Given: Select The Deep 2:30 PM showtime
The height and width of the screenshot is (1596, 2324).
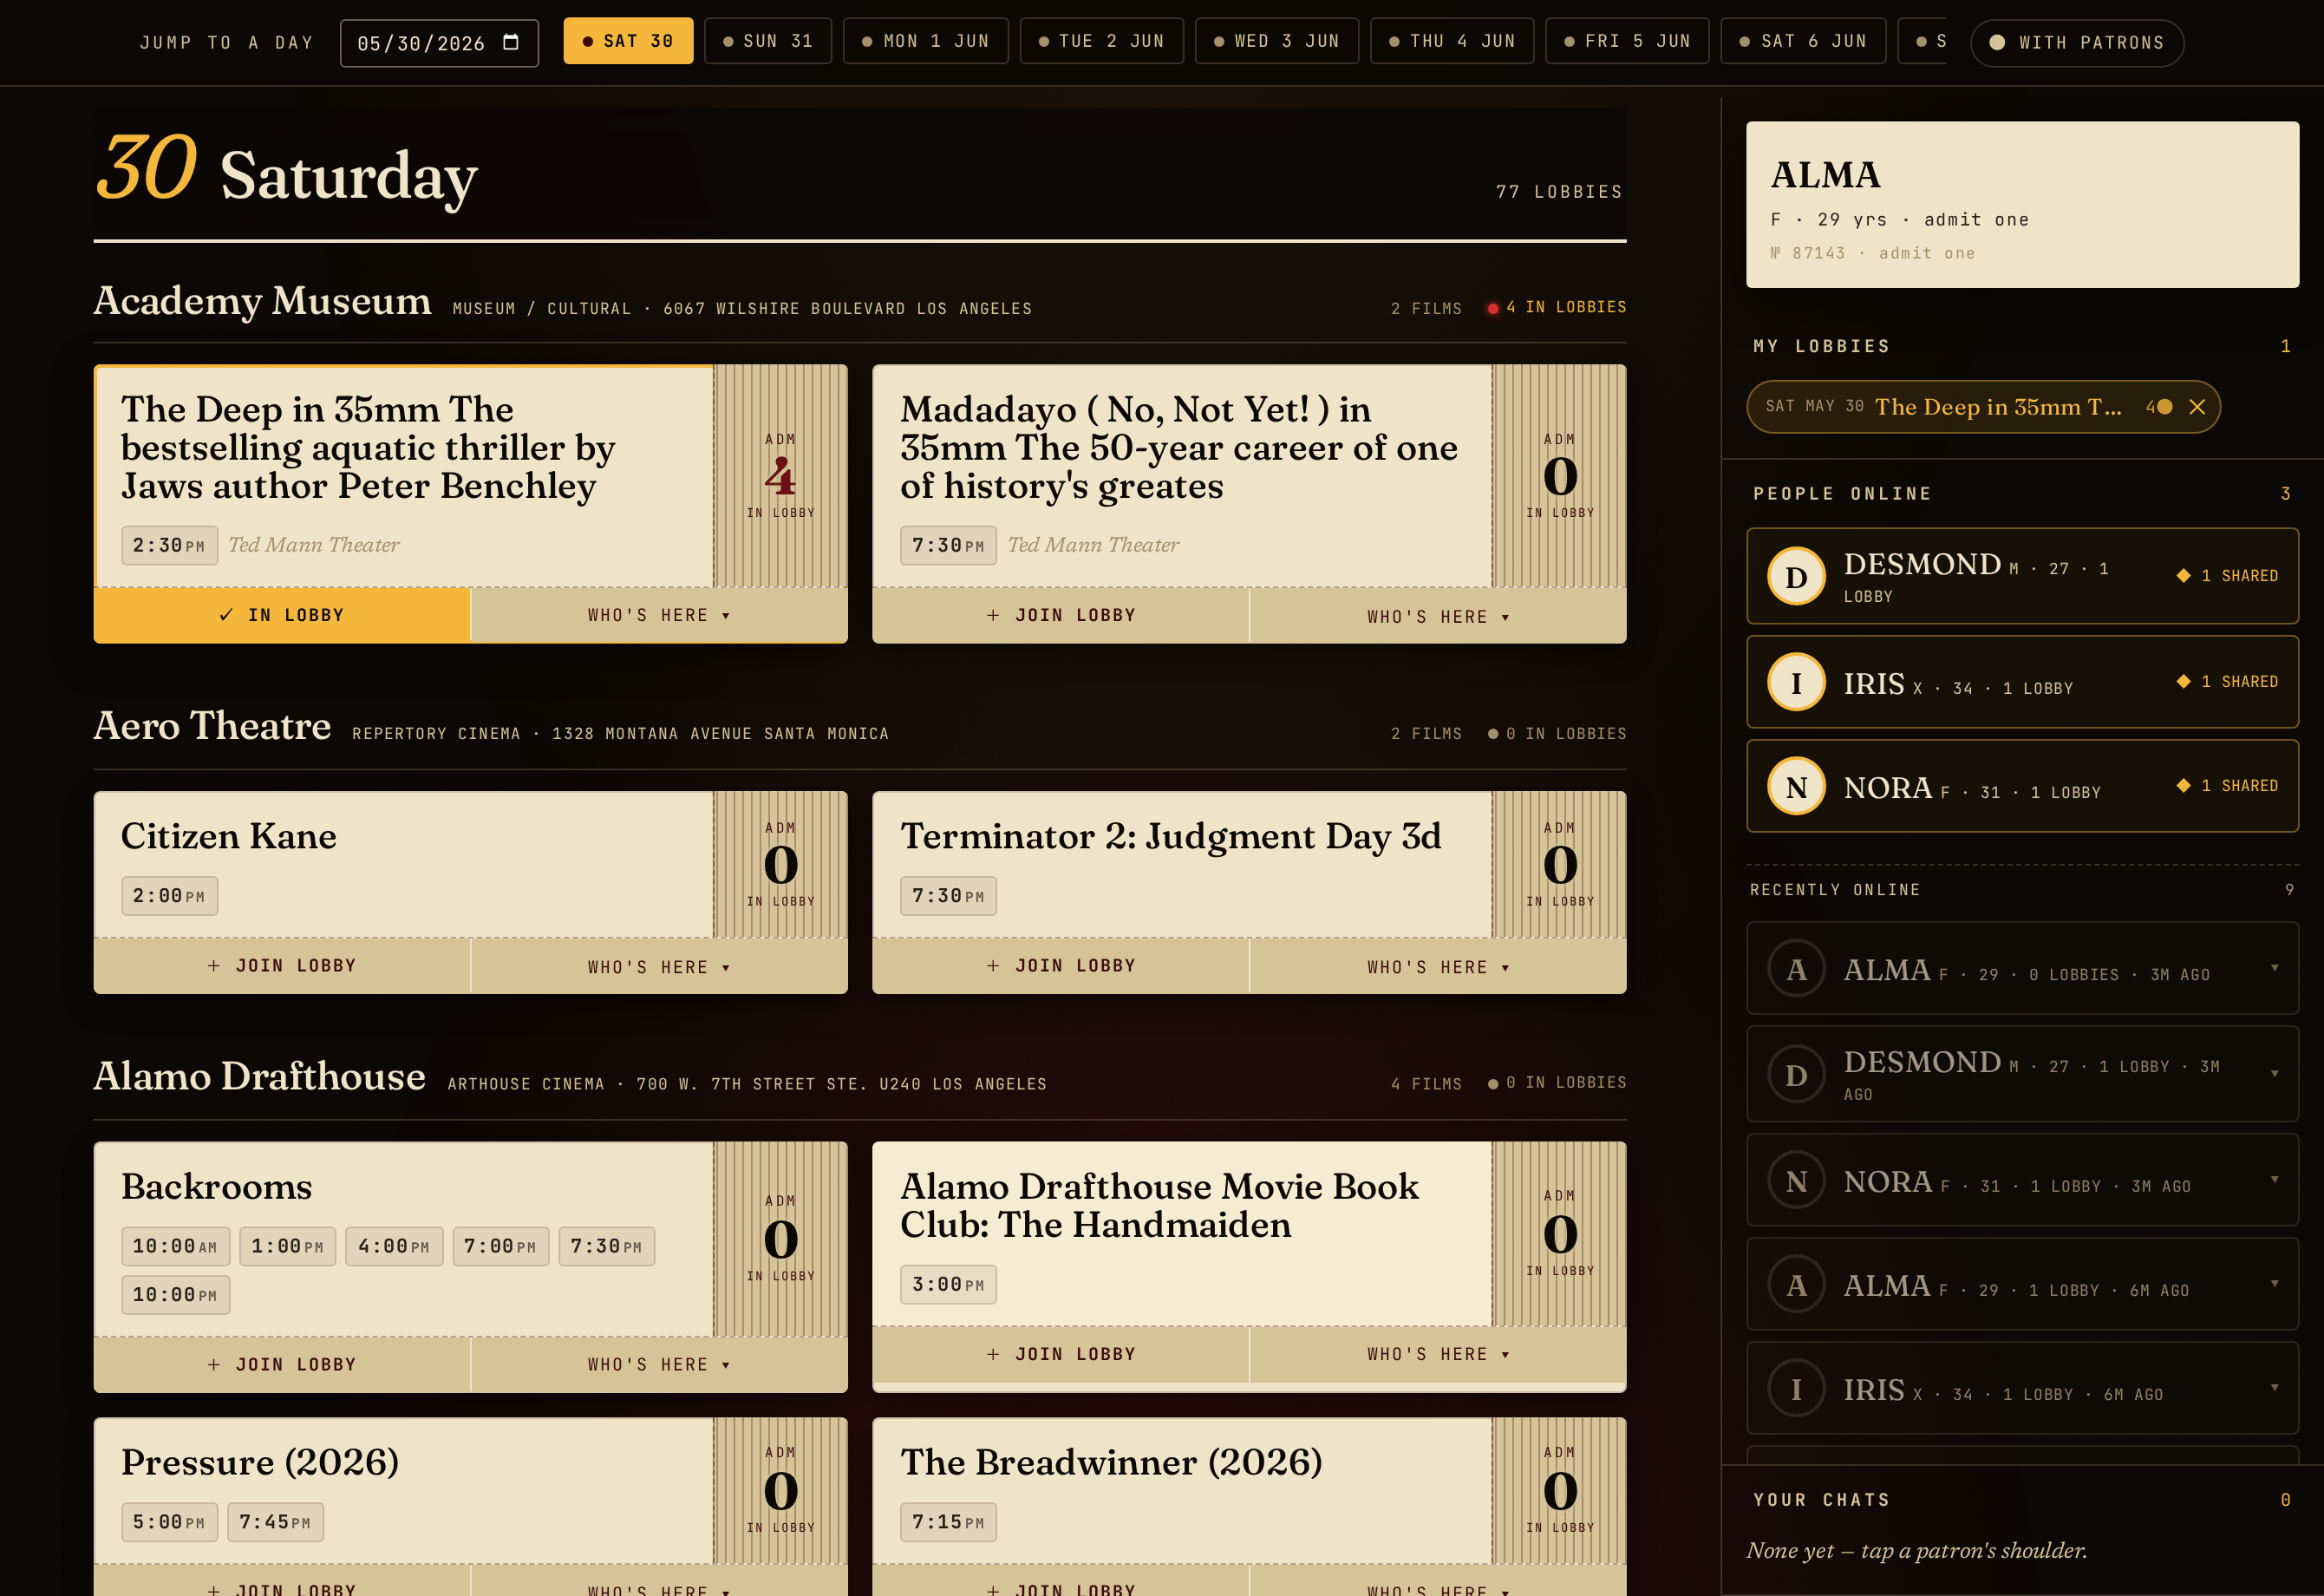Looking at the screenshot, I should [x=169, y=546].
